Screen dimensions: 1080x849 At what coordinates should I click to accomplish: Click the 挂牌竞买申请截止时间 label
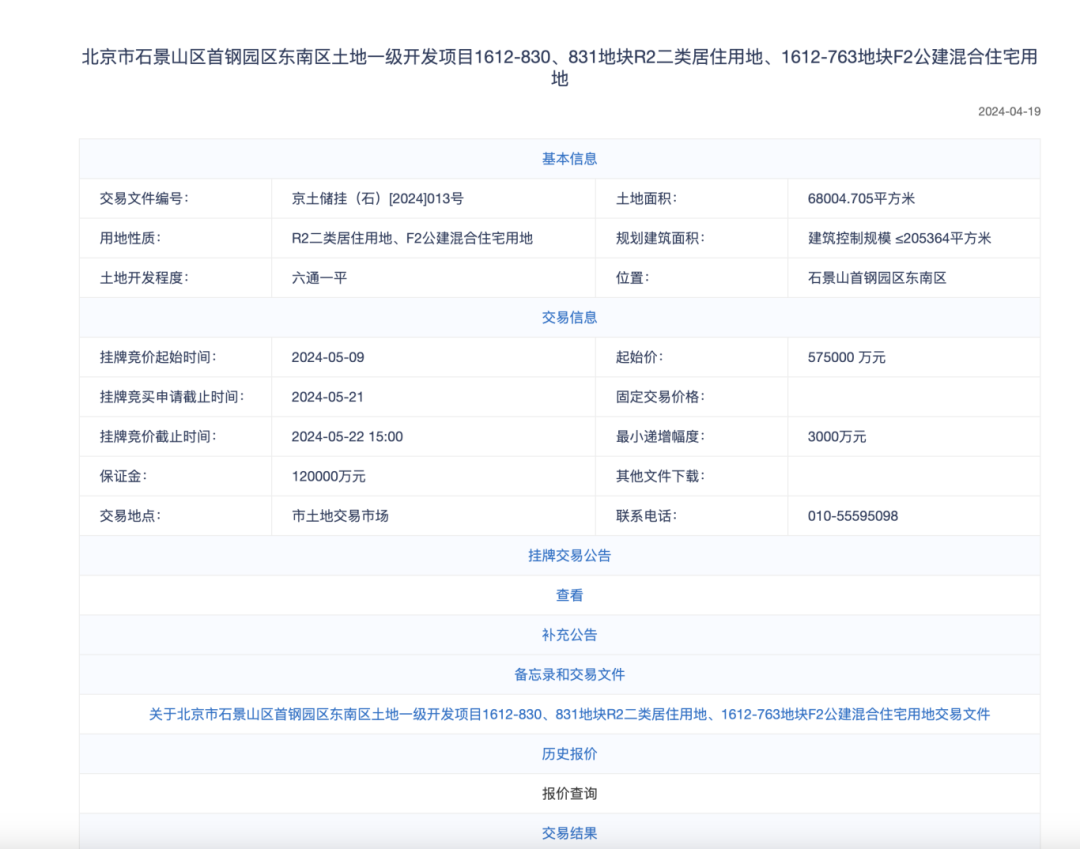[x=172, y=397]
